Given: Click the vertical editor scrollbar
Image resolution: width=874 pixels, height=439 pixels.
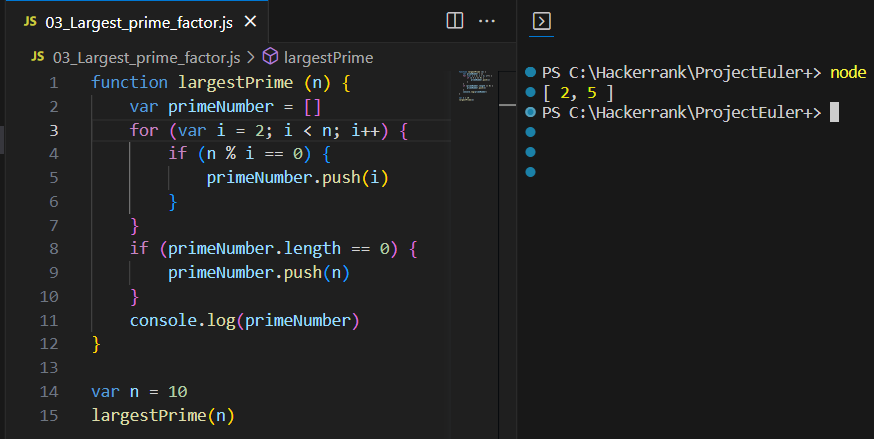Looking at the screenshot, I should pyautogui.click(x=508, y=255).
